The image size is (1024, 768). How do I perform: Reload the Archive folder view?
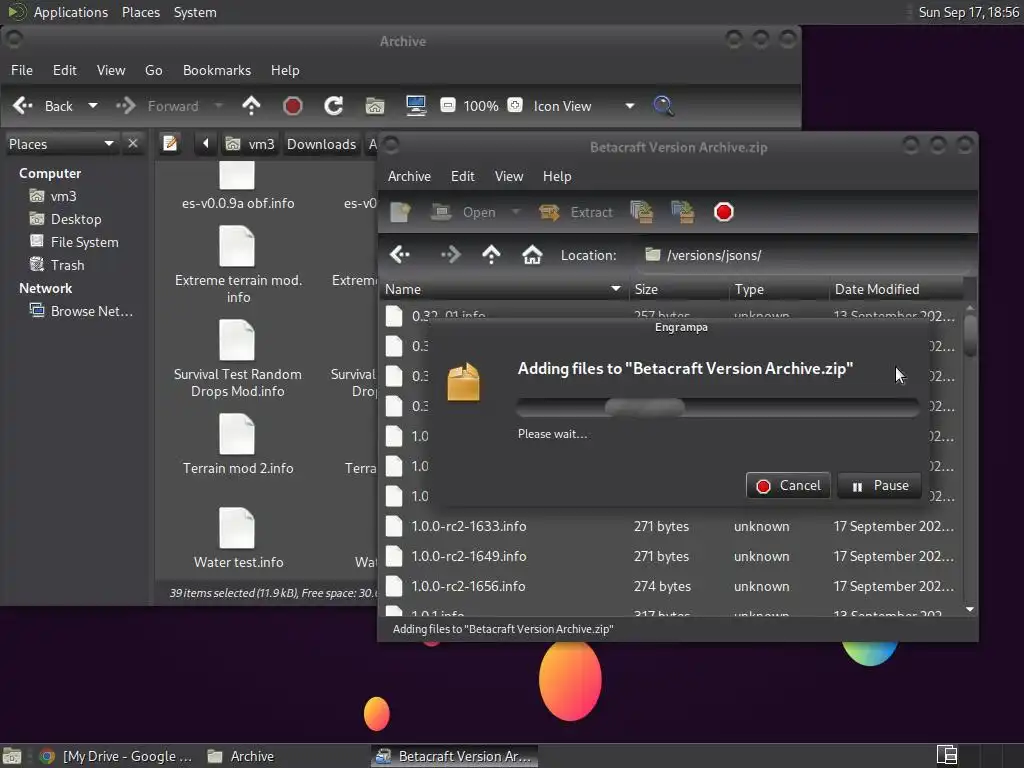pyautogui.click(x=334, y=106)
